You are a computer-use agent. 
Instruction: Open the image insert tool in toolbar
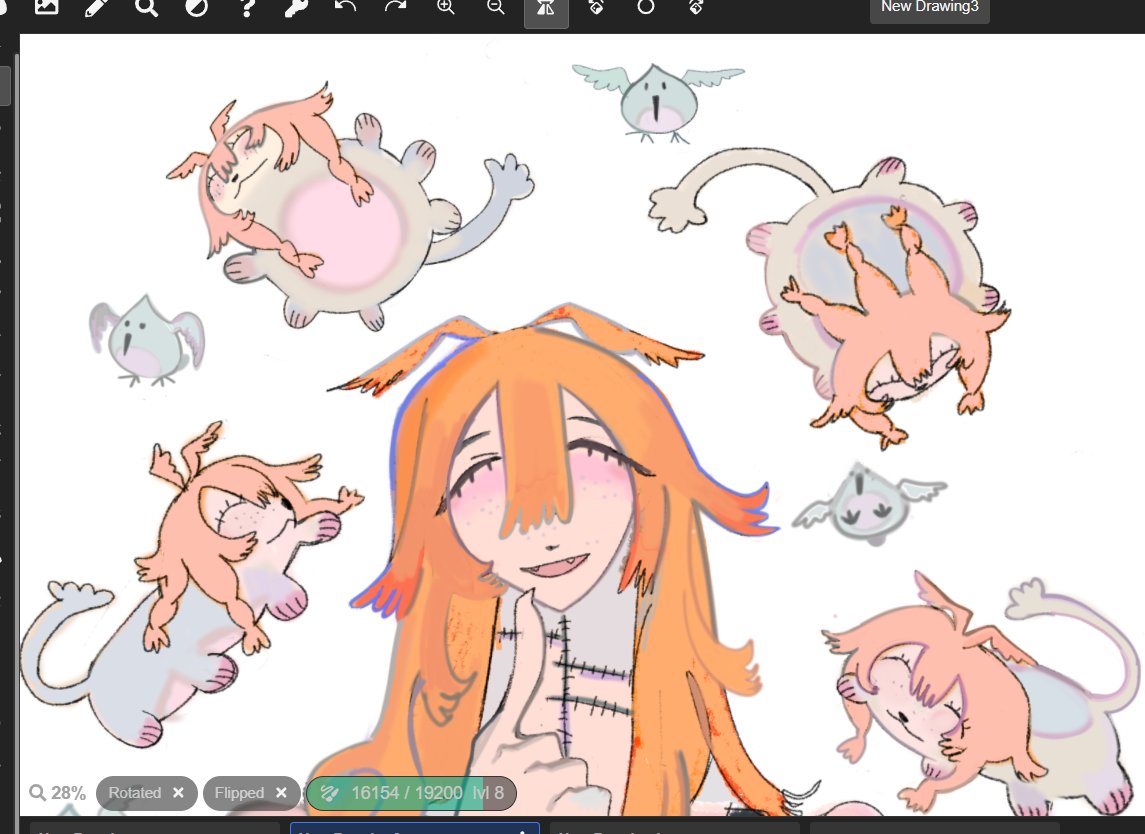point(46,7)
